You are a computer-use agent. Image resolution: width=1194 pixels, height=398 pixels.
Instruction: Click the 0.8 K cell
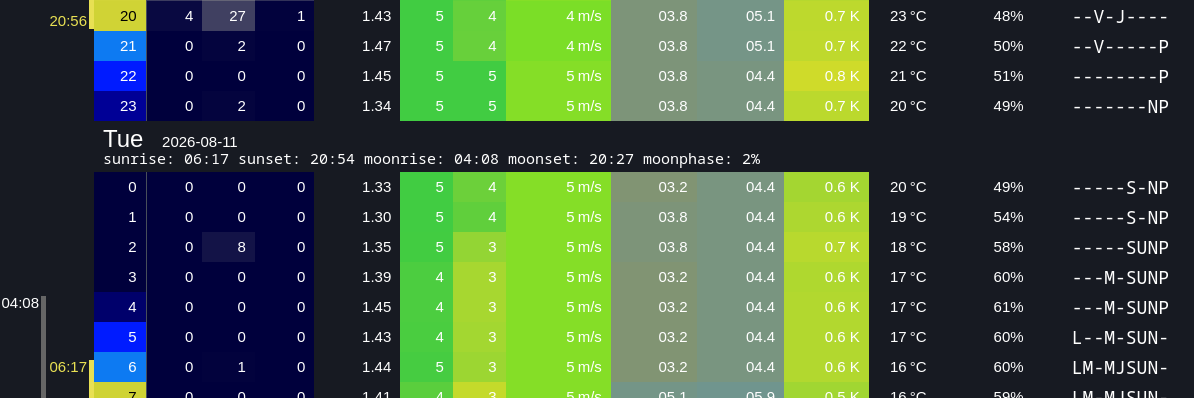(826, 76)
